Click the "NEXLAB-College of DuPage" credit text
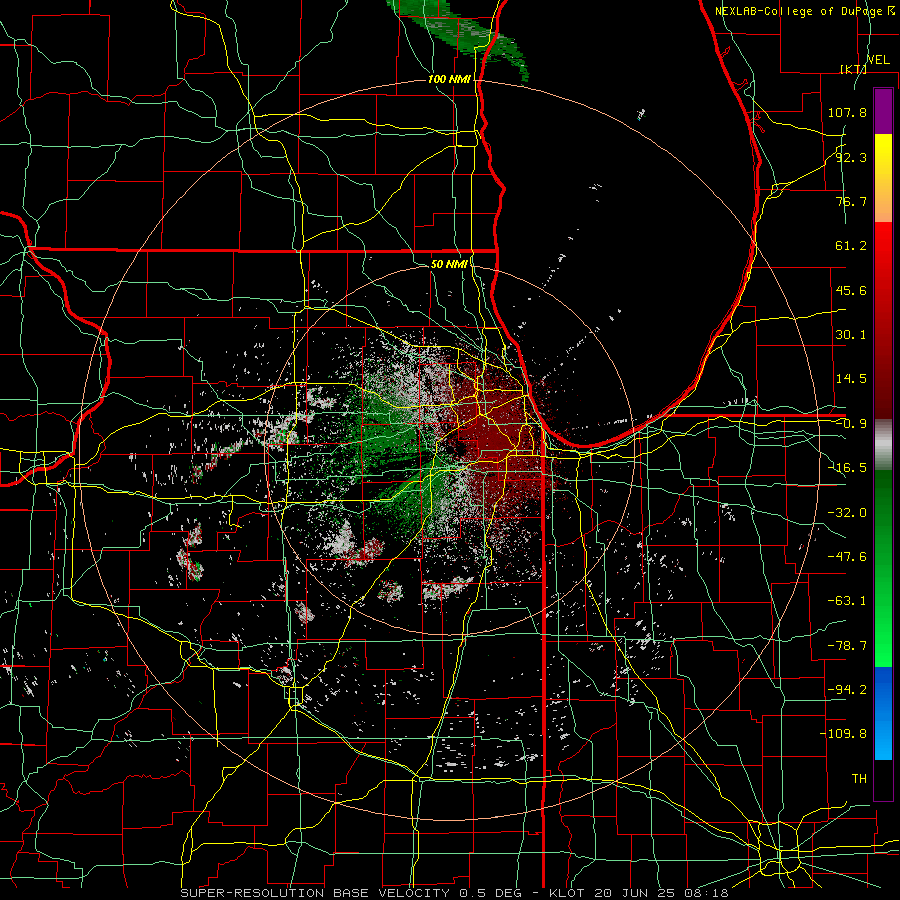 (x=800, y=11)
